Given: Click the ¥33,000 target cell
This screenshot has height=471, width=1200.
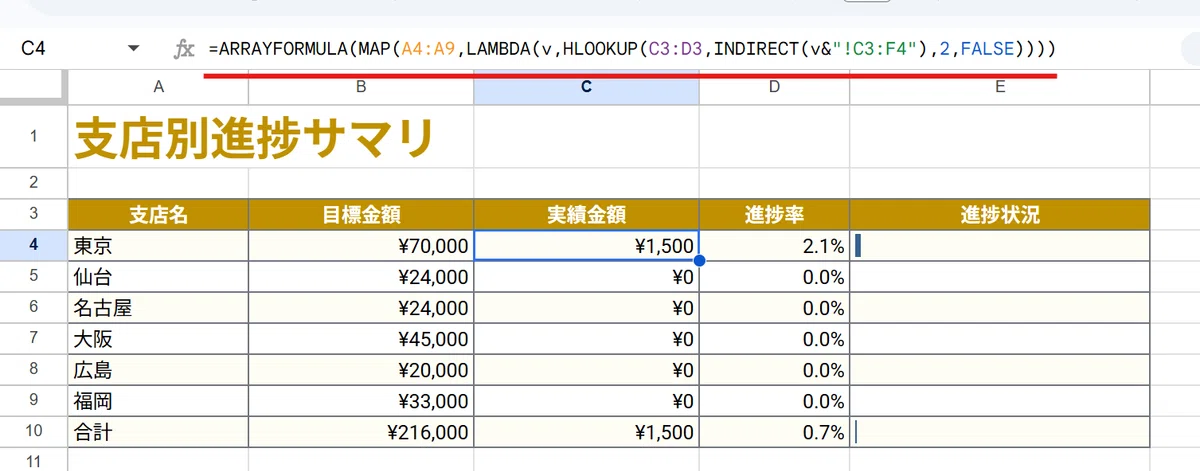Looking at the screenshot, I should click(x=361, y=401).
